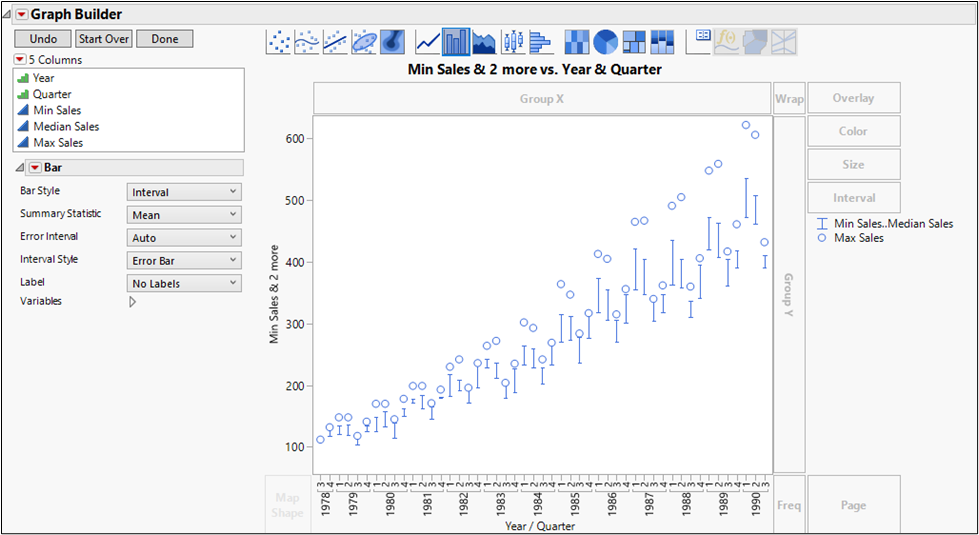The image size is (979, 535).
Task: Select the Caption Box element icon
Action: [699, 42]
